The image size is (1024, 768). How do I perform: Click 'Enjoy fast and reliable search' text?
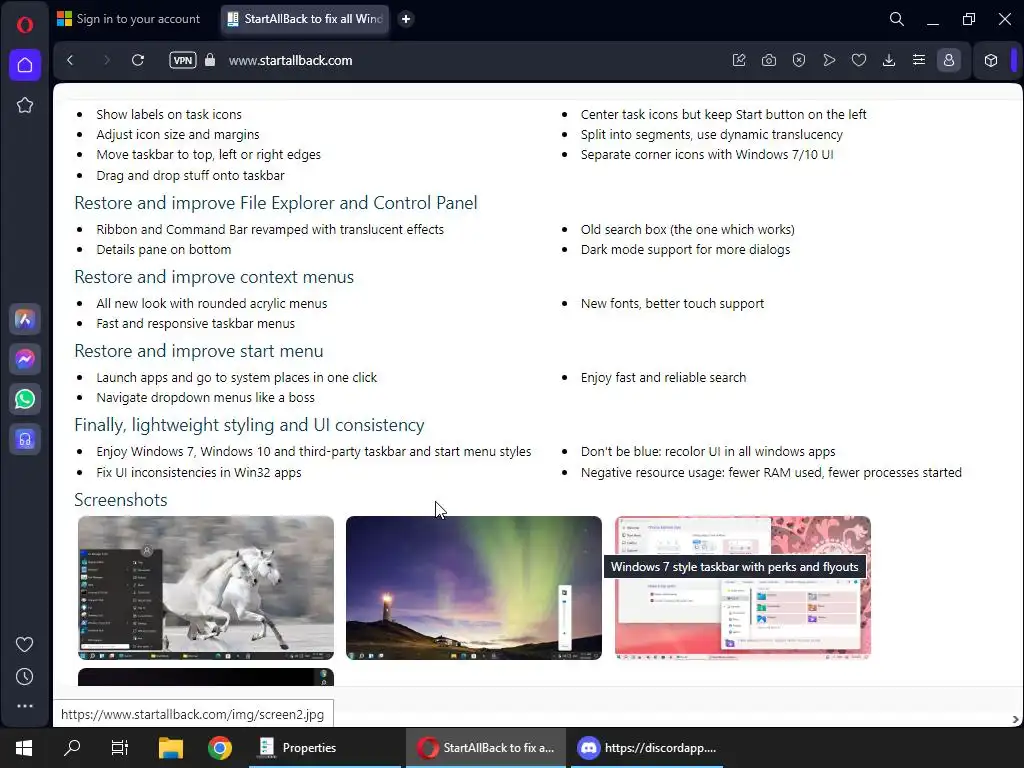[x=663, y=377]
